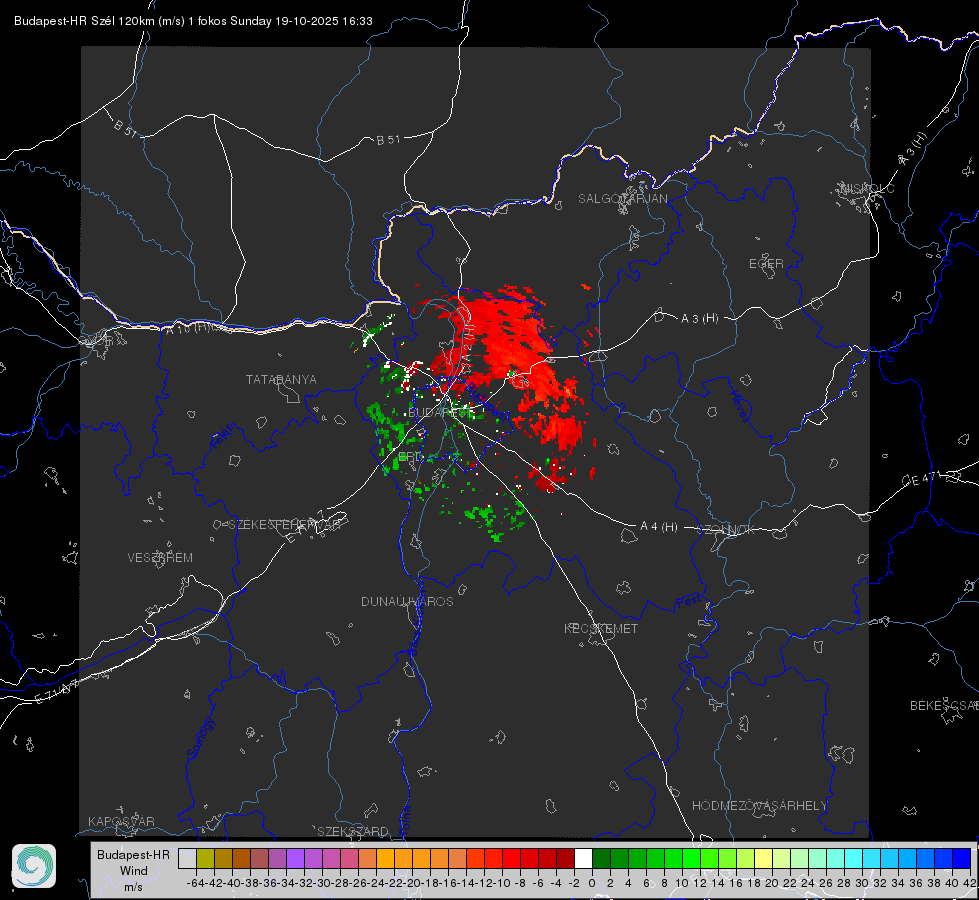Select the pale yellow legend swatch
Image resolution: width=979 pixels, height=900 pixels.
(x=763, y=858)
